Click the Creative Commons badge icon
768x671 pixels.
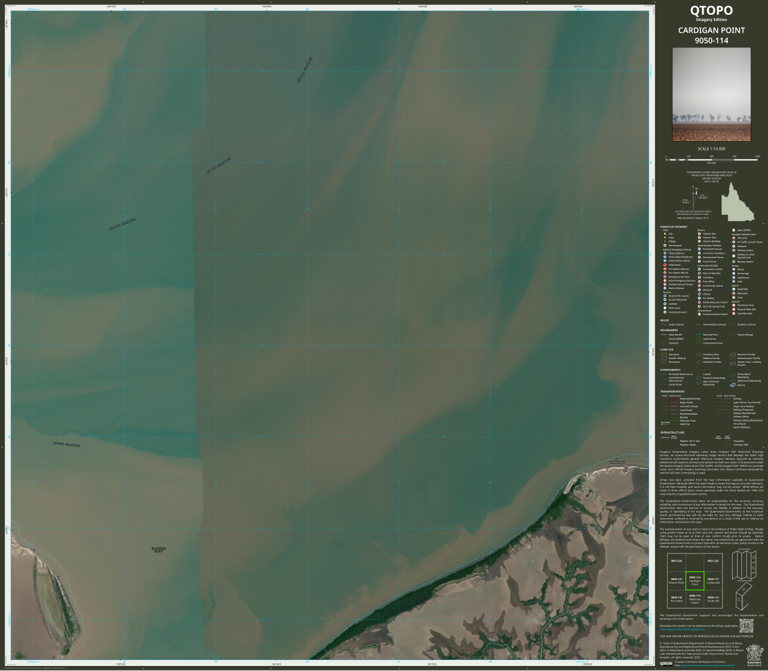(666, 664)
